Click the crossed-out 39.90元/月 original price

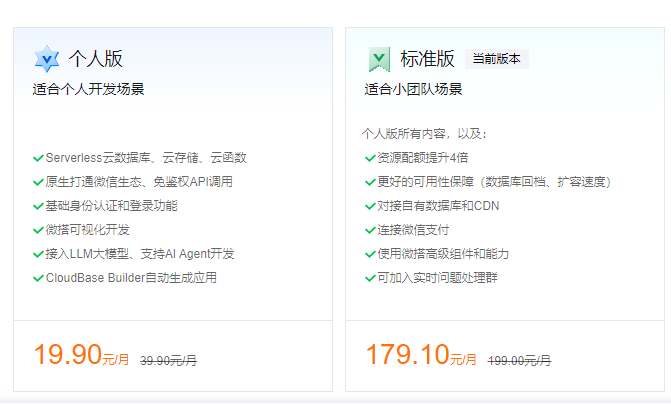click(x=169, y=360)
